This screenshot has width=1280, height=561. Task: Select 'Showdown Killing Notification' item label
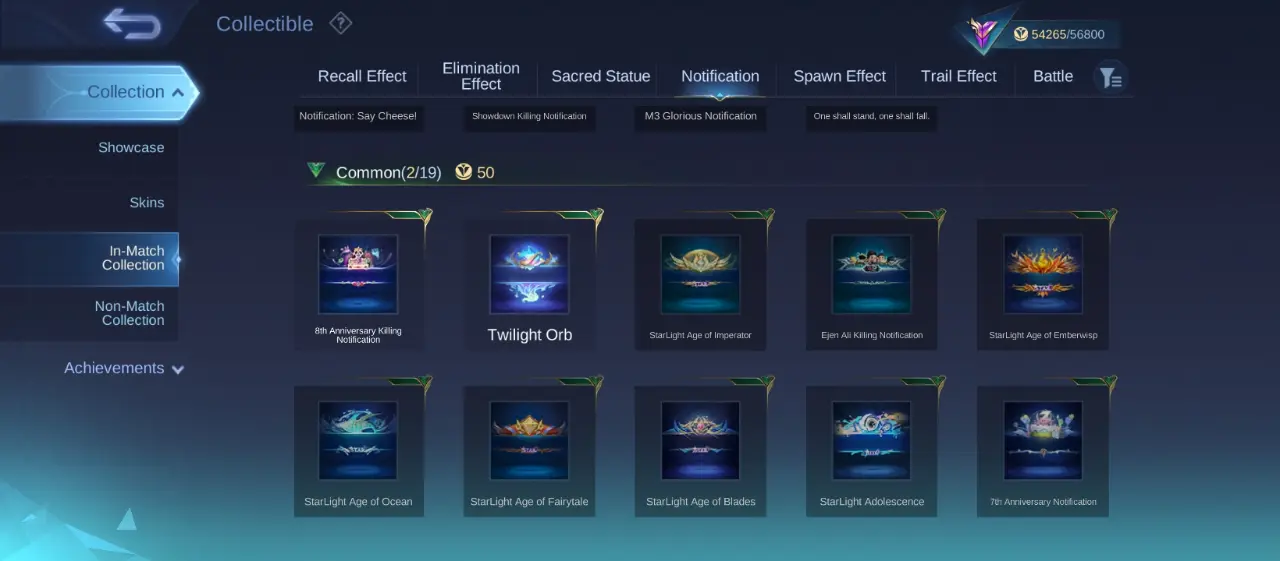(529, 117)
